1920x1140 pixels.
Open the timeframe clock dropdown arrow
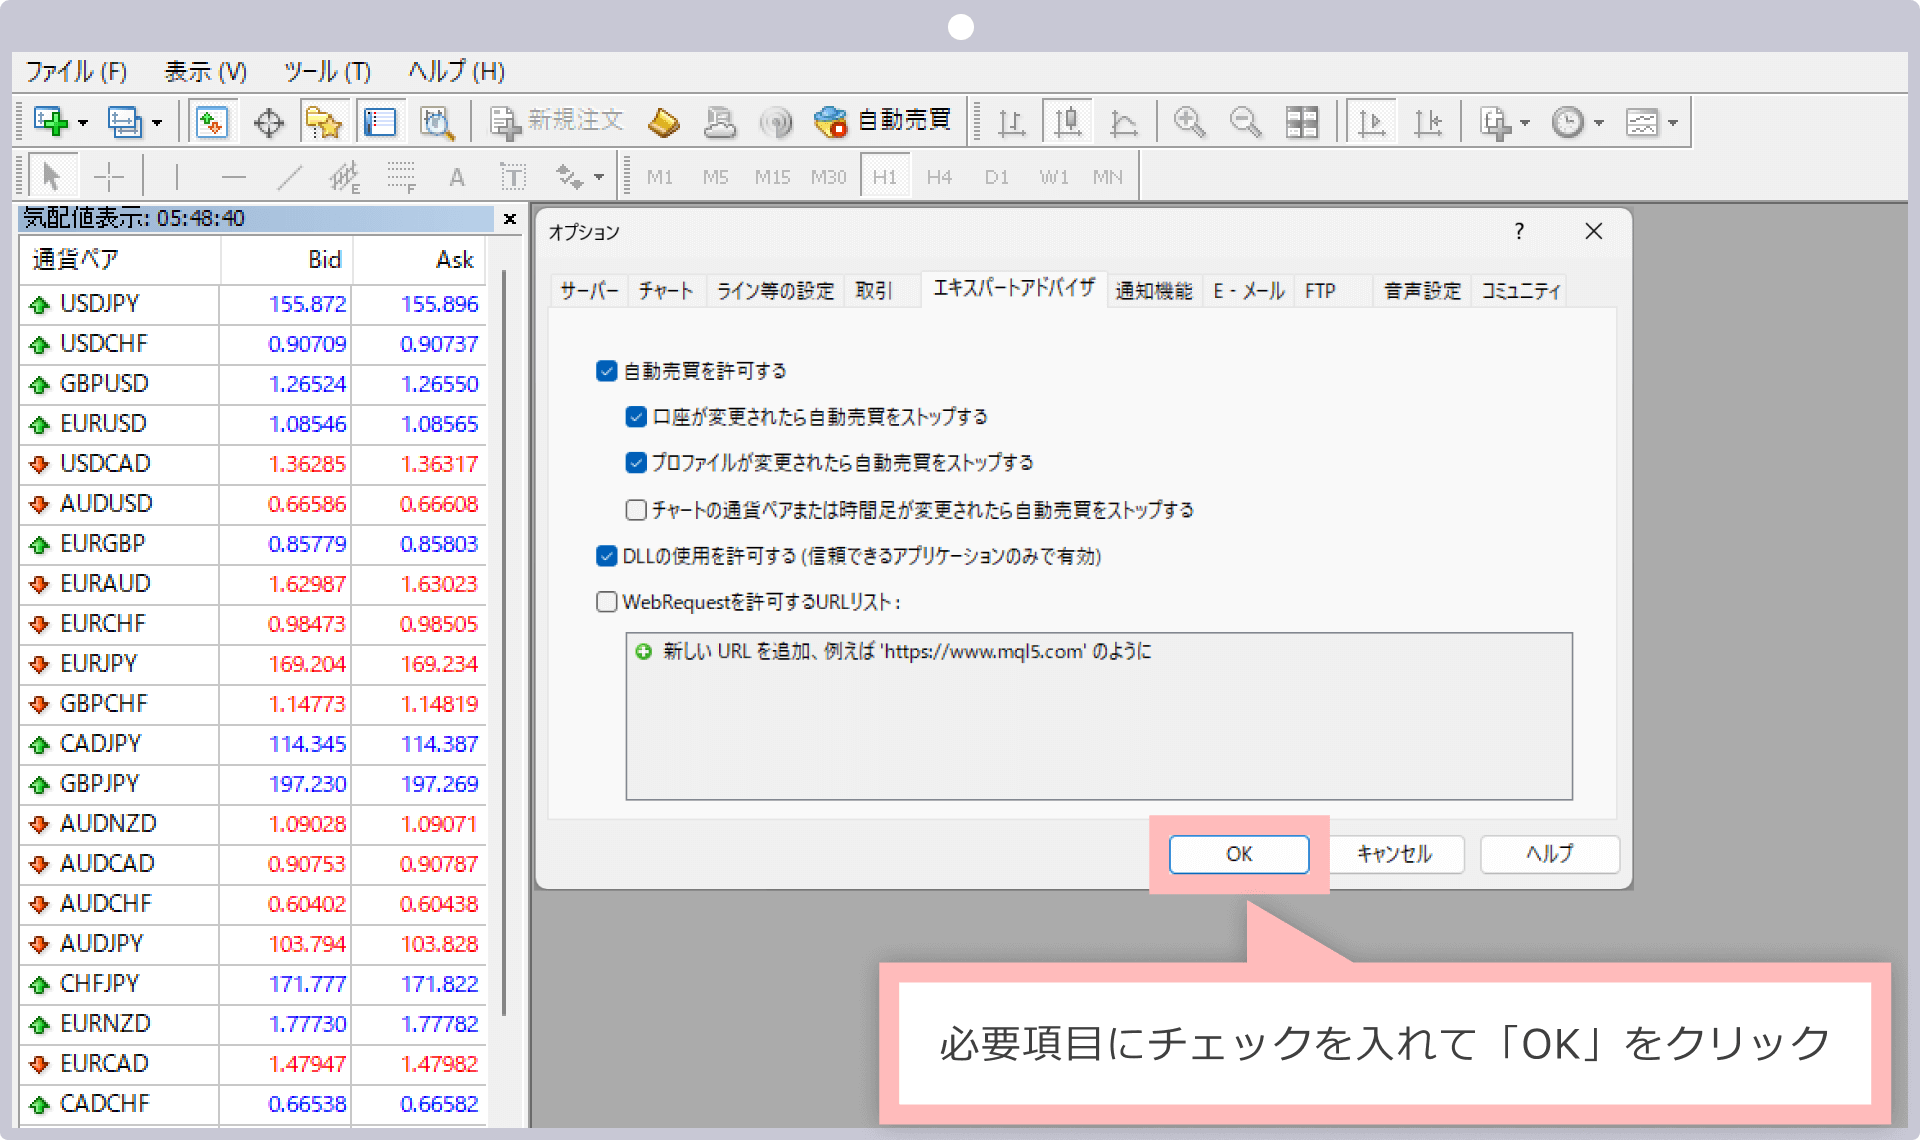pyautogui.click(x=1600, y=121)
